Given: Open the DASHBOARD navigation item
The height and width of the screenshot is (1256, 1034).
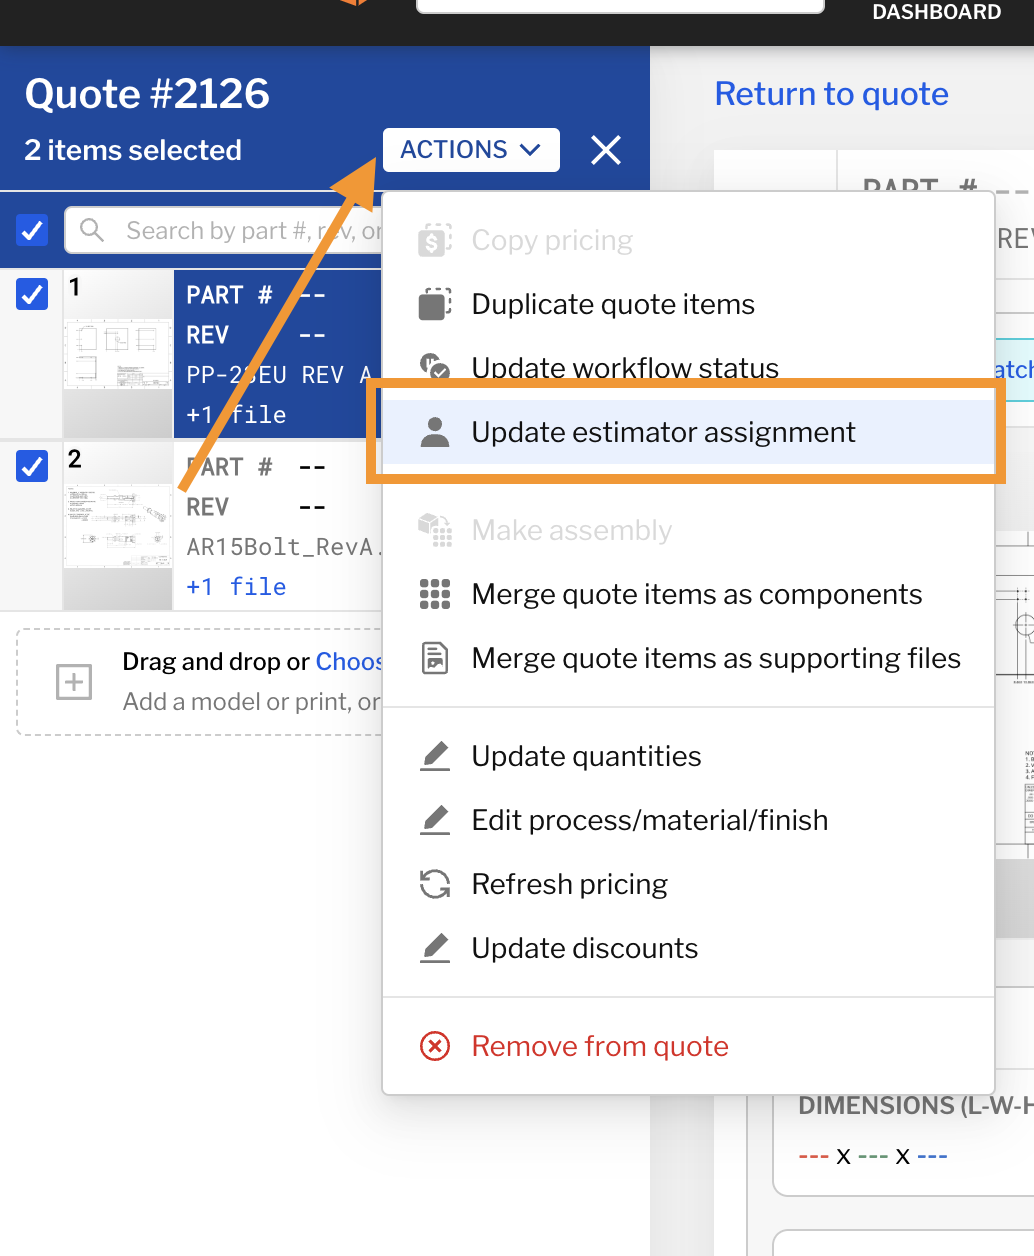Looking at the screenshot, I should pos(937,12).
